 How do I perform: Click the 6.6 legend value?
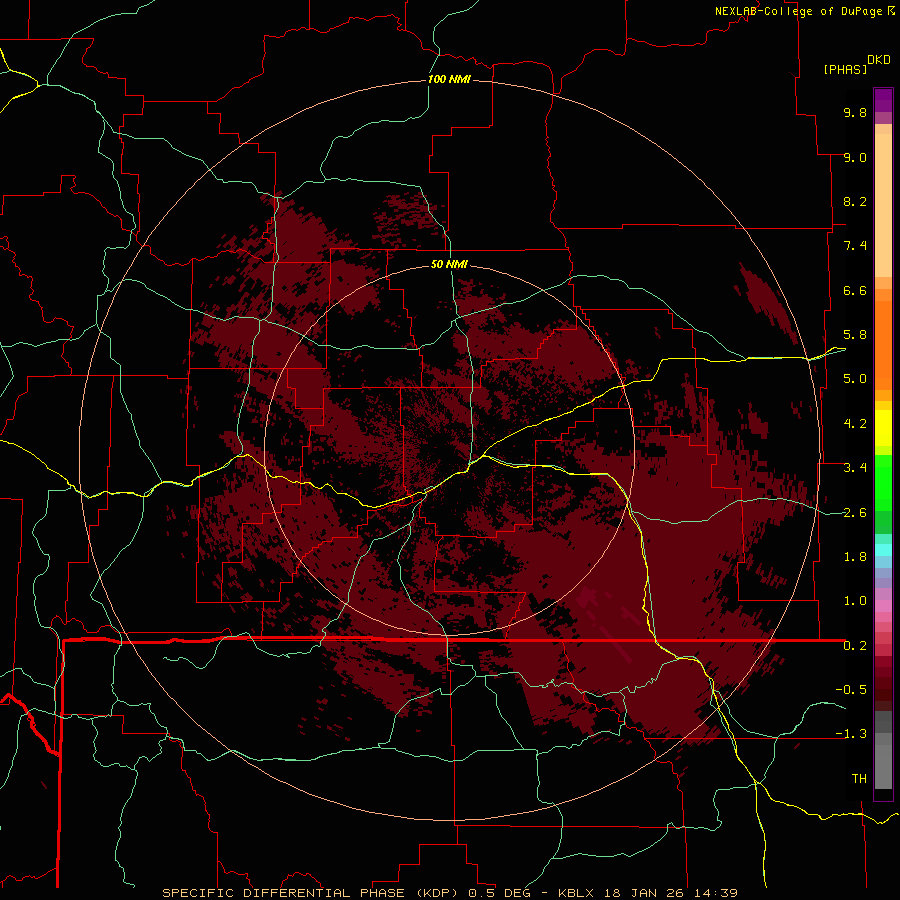(855, 290)
